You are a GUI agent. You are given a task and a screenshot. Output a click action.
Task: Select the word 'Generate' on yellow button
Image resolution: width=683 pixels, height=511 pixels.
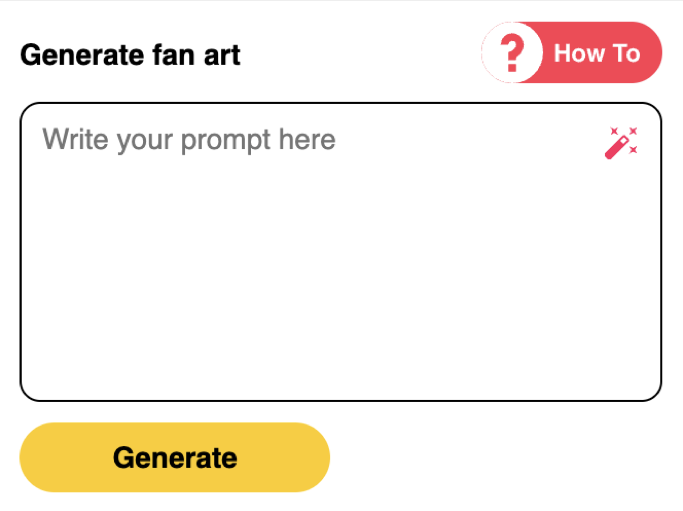(x=175, y=458)
